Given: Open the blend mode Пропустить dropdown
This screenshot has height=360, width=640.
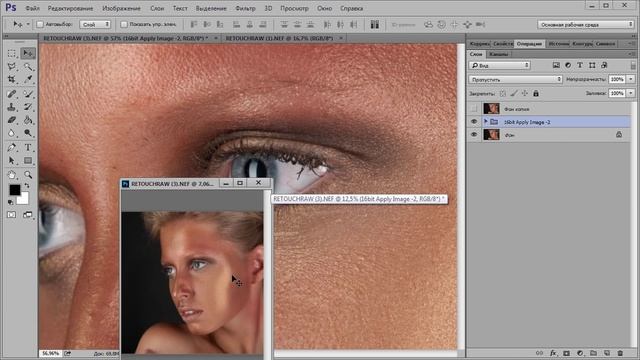Looking at the screenshot, I should (x=516, y=79).
